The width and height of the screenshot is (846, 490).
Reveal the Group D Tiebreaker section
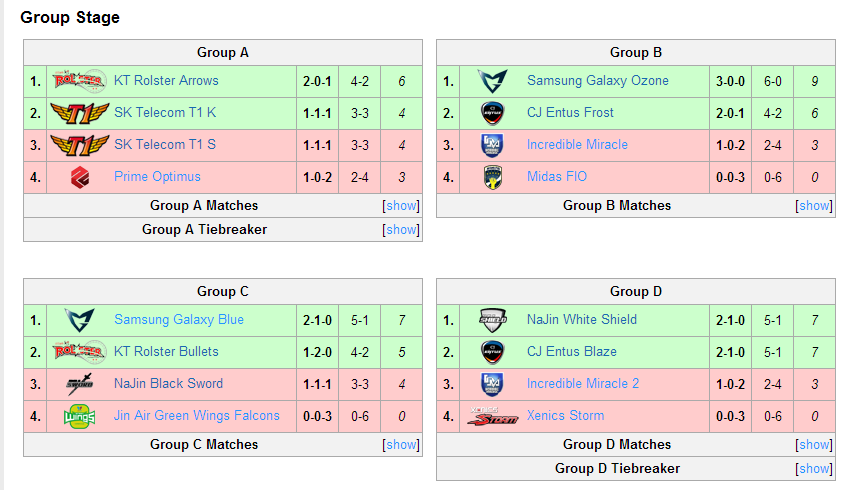pyautogui.click(x=814, y=468)
